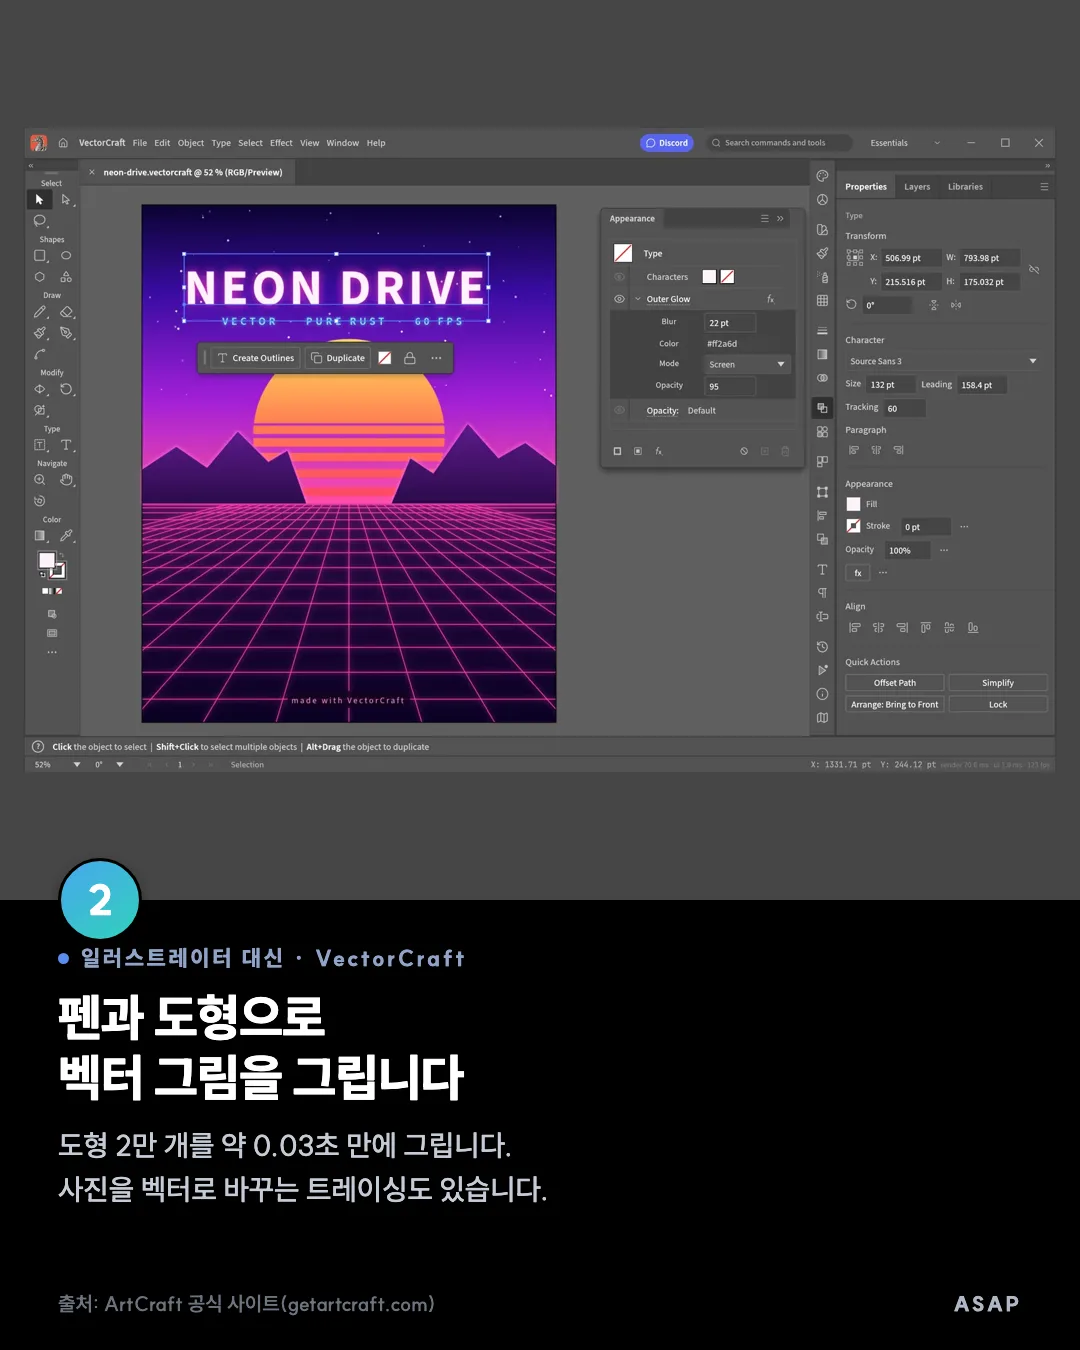
Task: Open the Window menu
Action: (343, 143)
